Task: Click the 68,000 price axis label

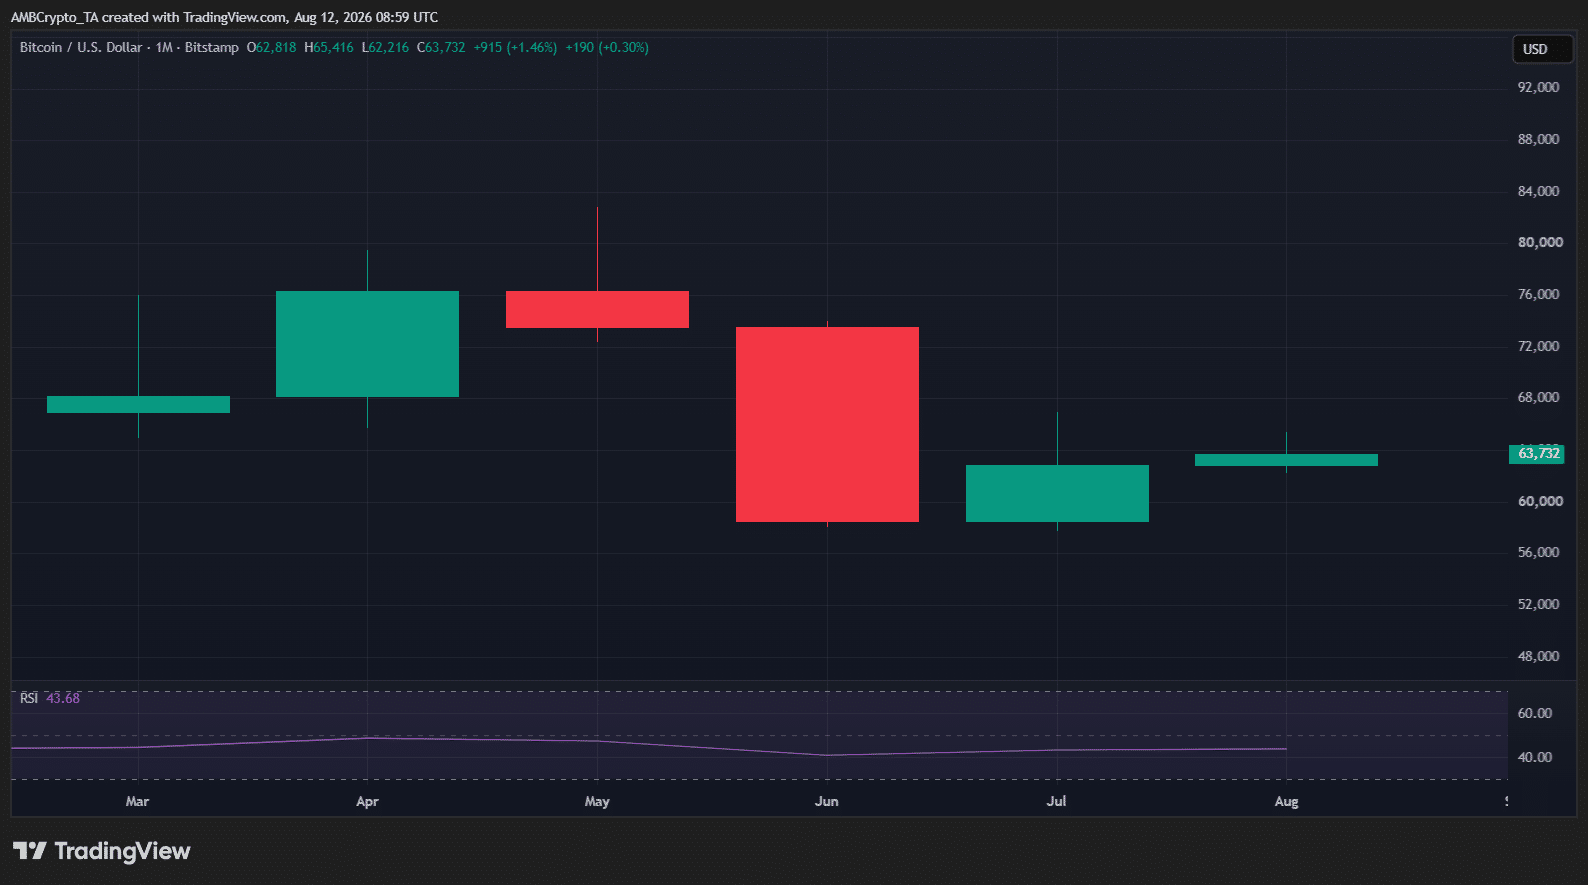Action: pyautogui.click(x=1538, y=397)
